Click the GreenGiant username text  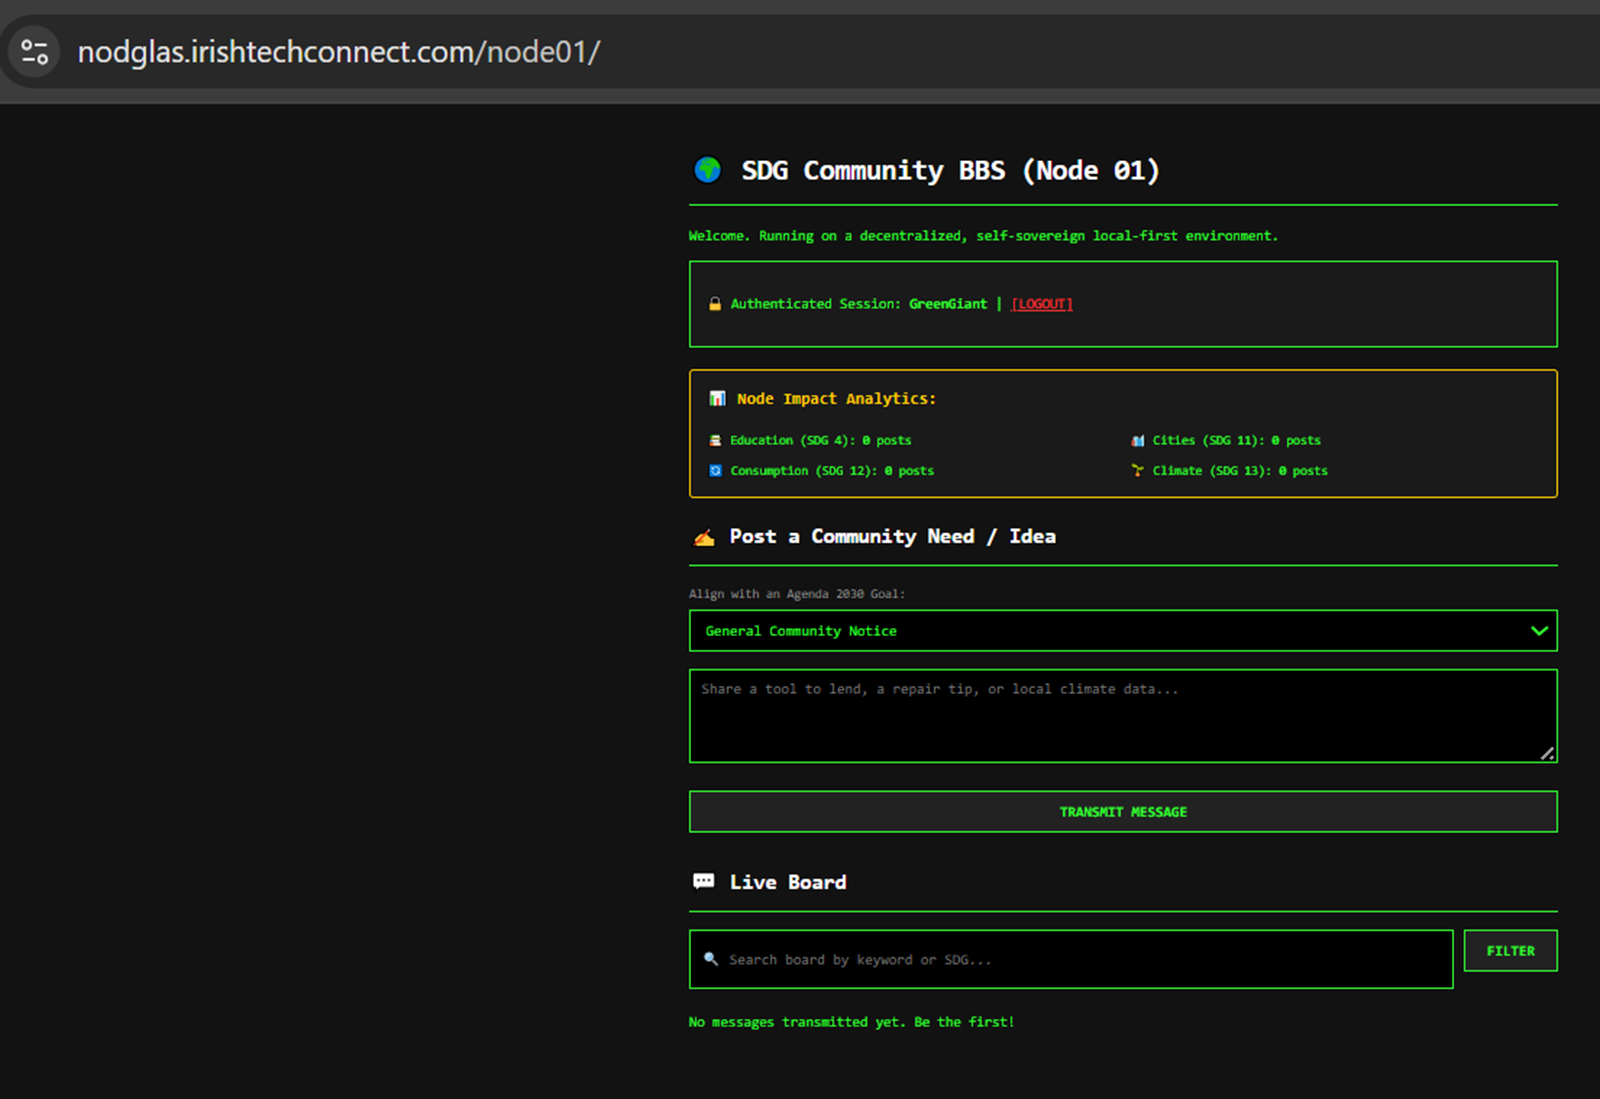[948, 304]
